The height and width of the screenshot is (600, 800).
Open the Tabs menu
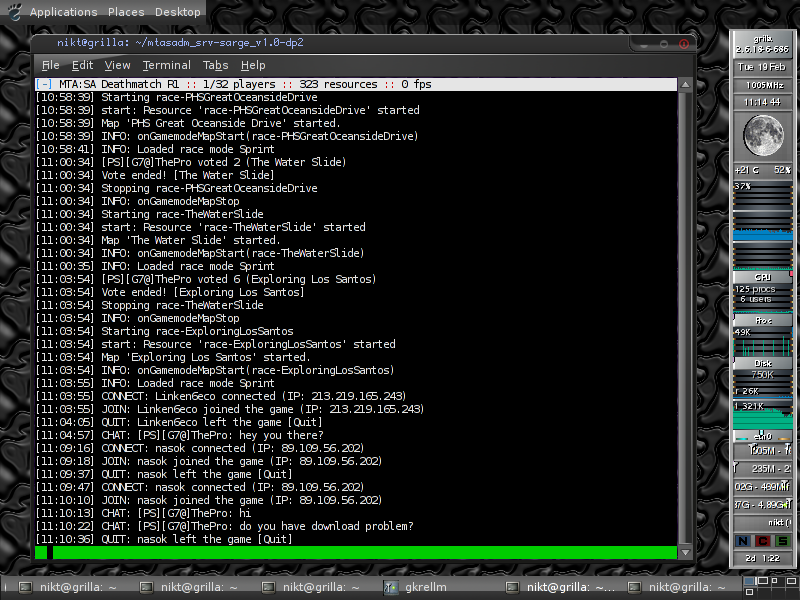tap(215, 65)
